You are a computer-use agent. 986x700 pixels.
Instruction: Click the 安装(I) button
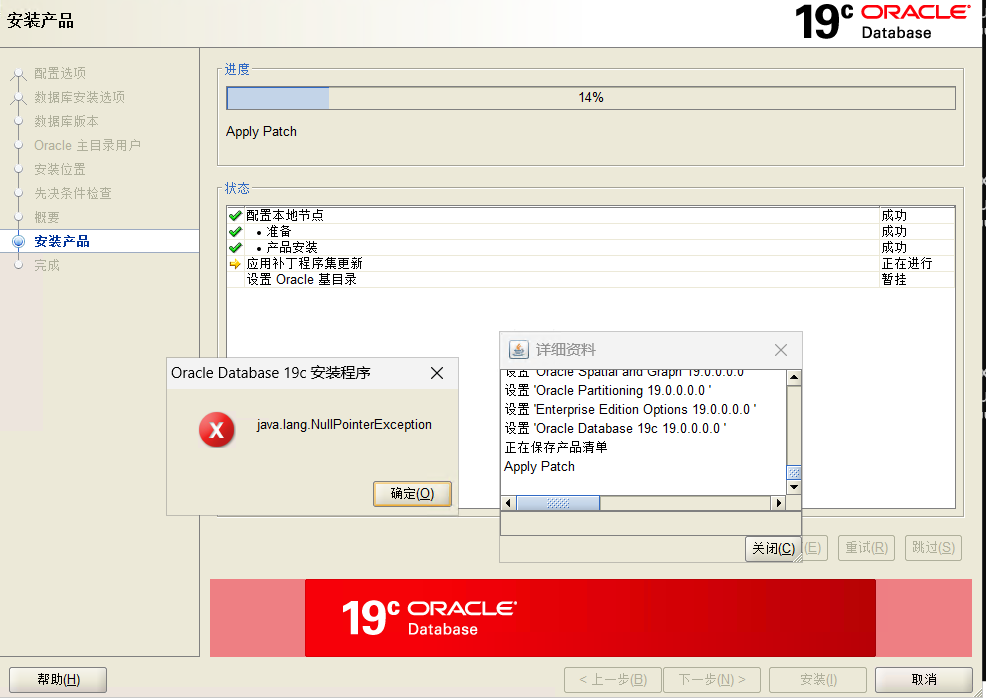pyautogui.click(x=818, y=679)
